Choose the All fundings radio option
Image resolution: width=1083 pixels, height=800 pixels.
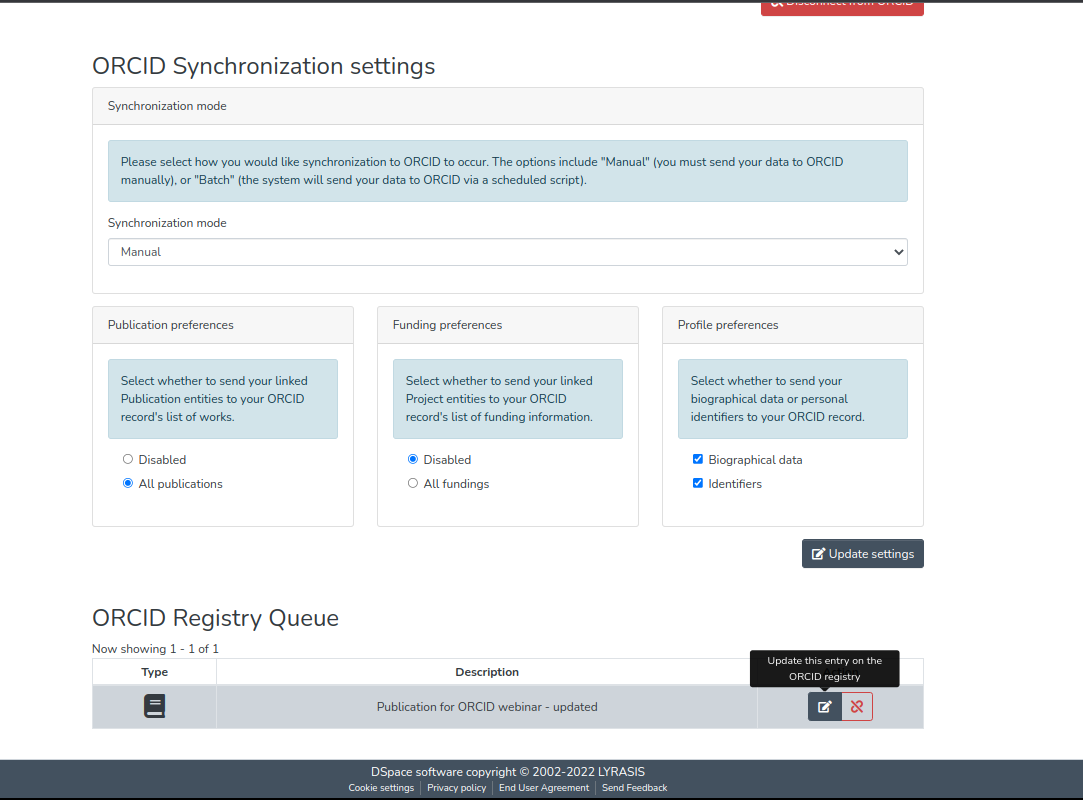[x=413, y=484]
